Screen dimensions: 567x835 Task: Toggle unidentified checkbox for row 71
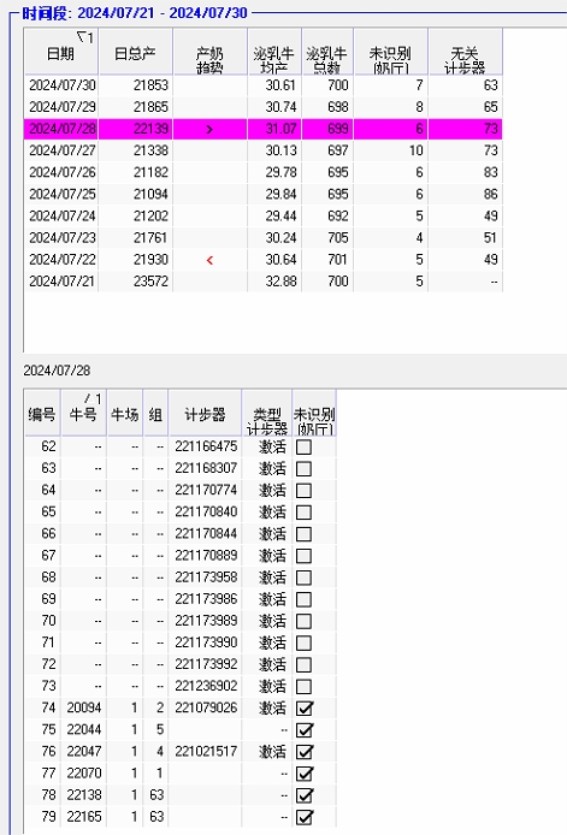click(304, 643)
